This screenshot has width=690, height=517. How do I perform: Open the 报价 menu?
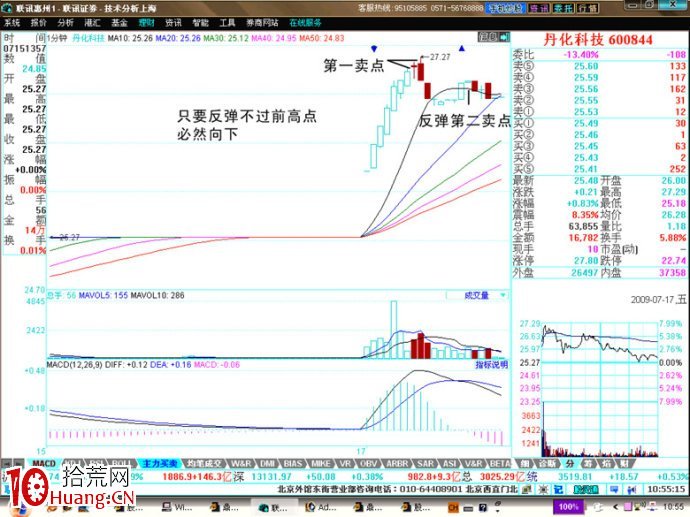pos(39,23)
